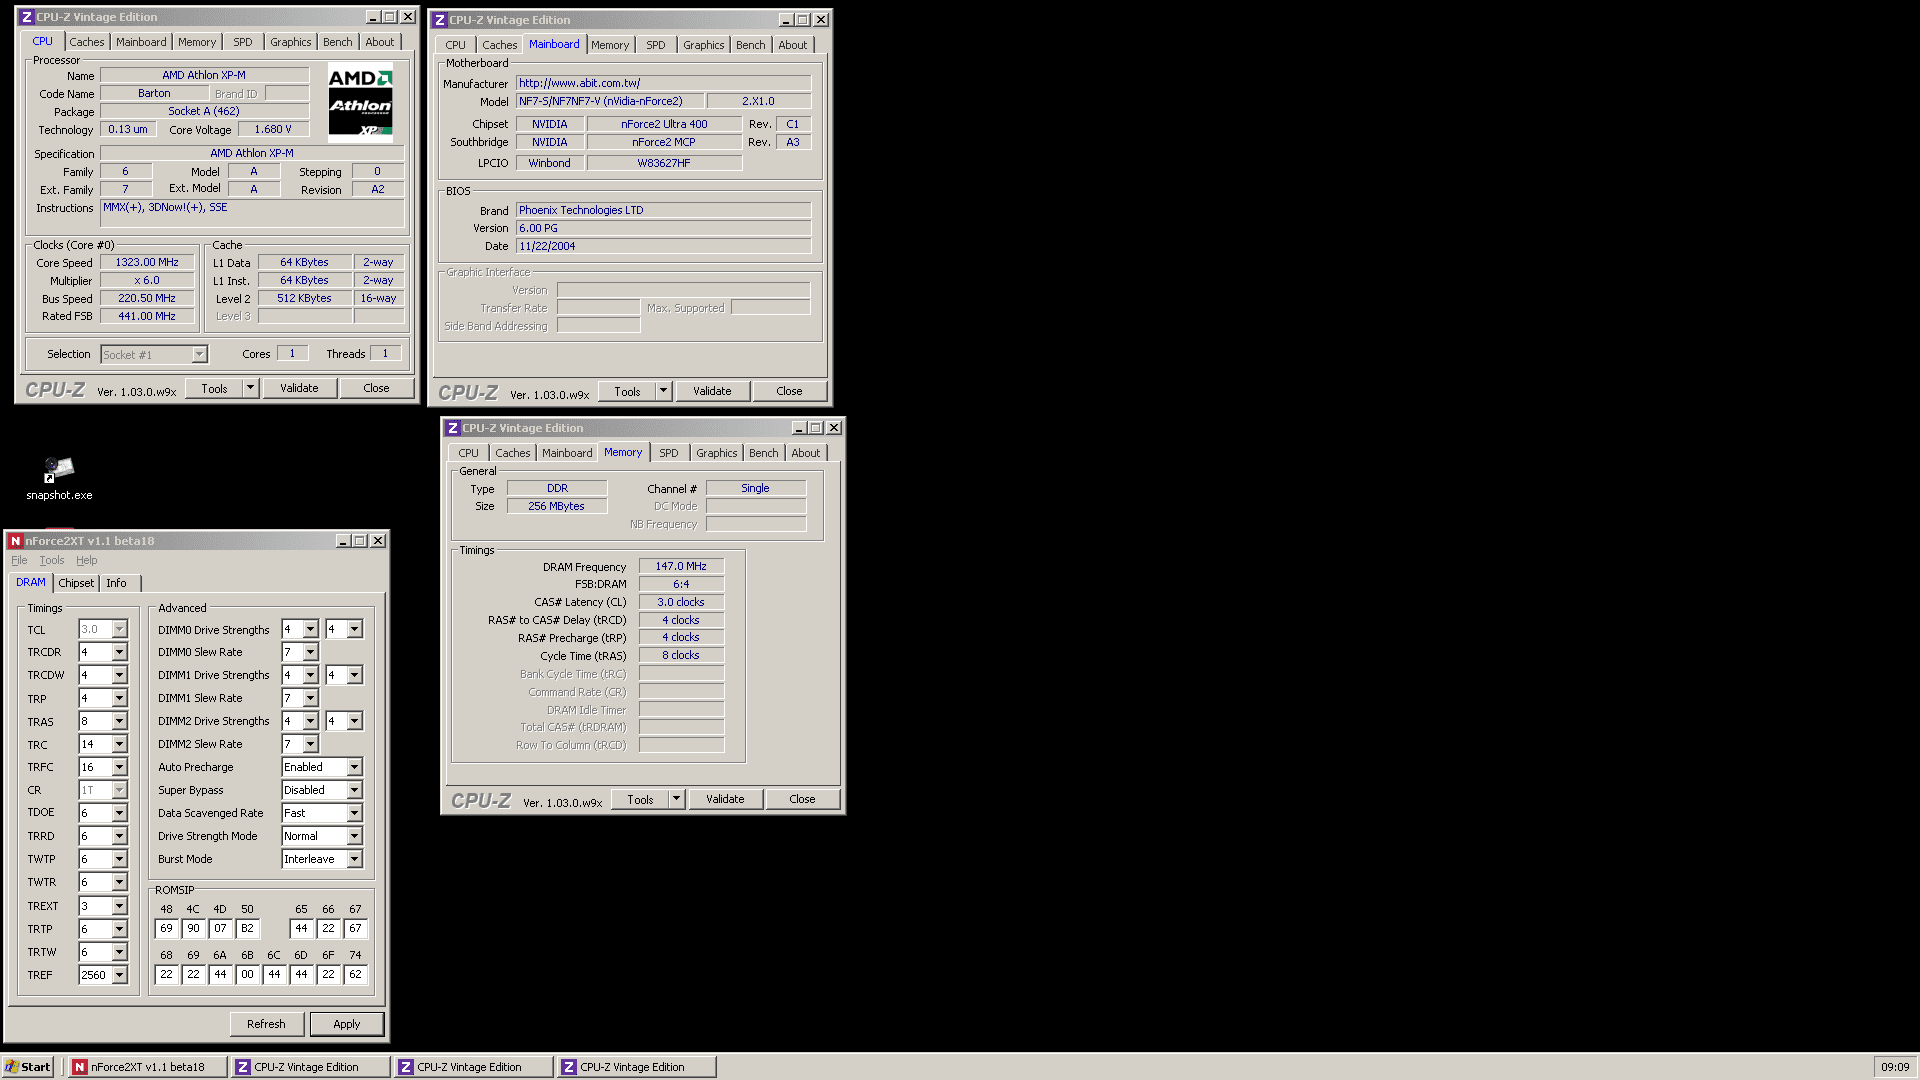Open the DIMM0 Slew Rate dropdown
This screenshot has width=1920, height=1080.
tap(310, 652)
